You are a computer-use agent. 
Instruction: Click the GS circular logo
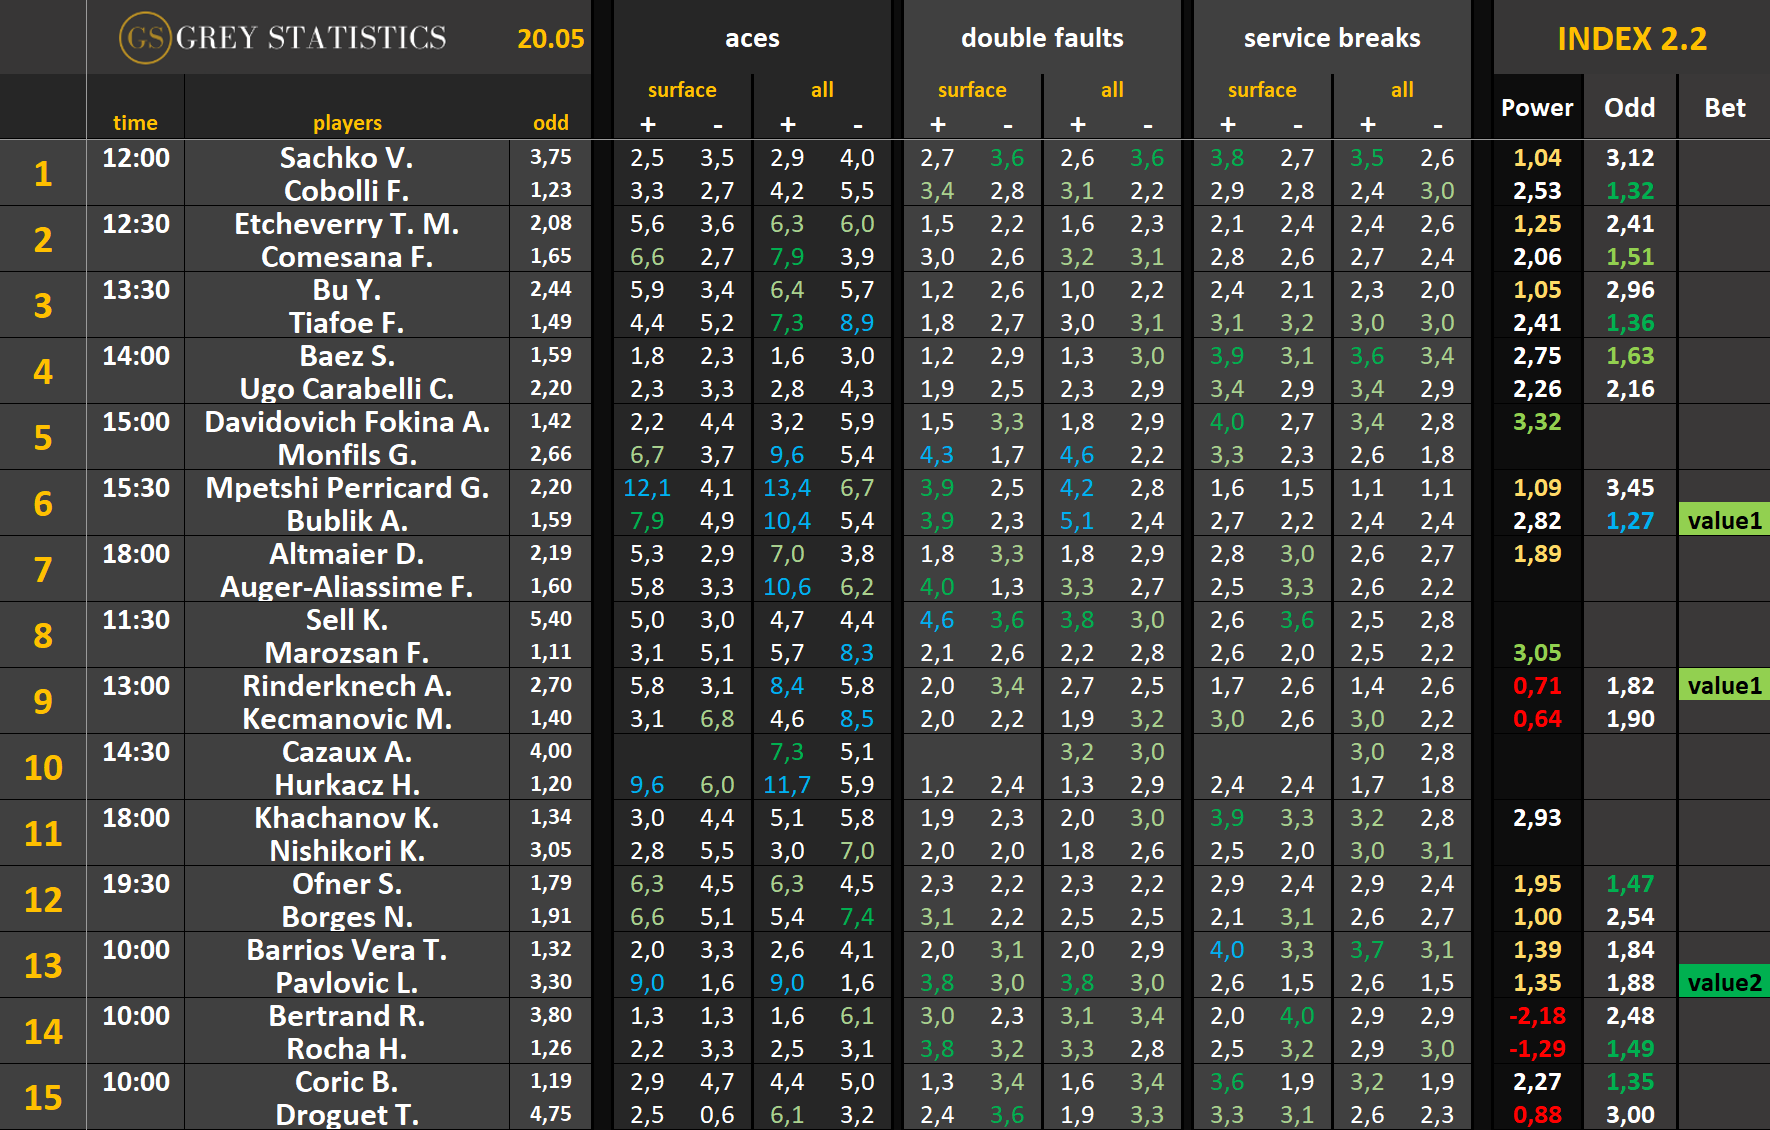tap(144, 38)
